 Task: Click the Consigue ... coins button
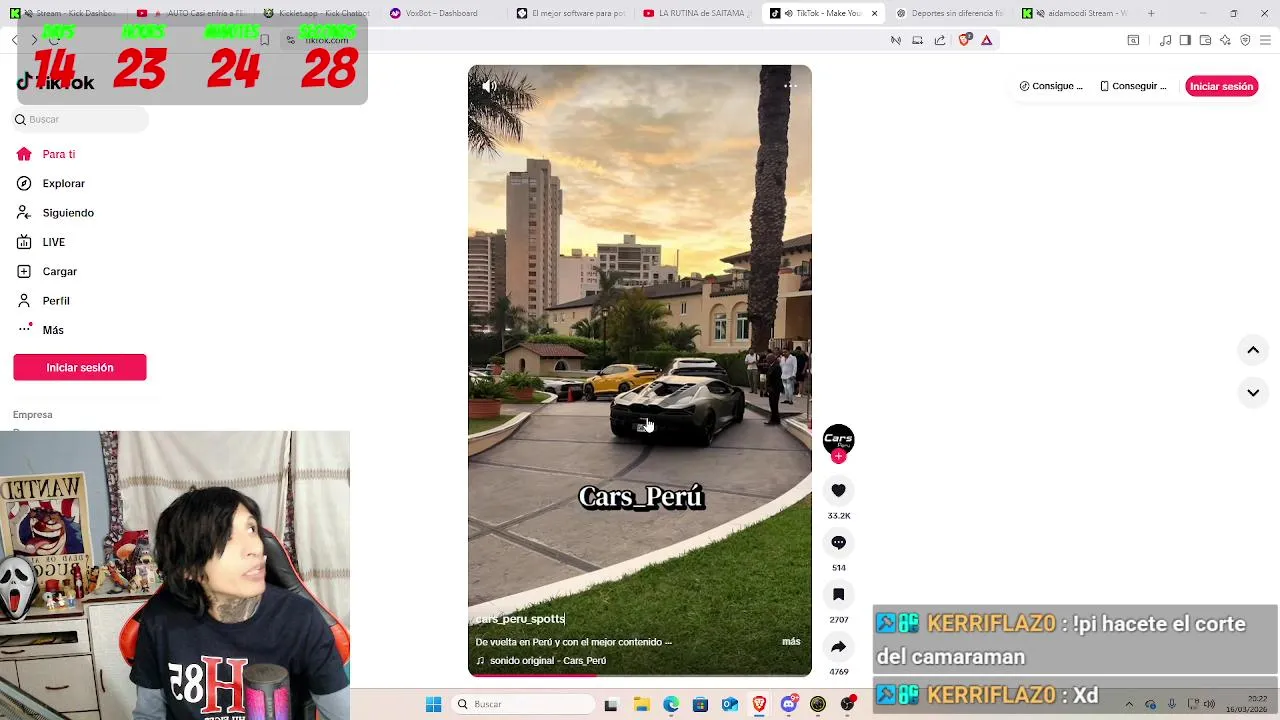pos(1051,86)
